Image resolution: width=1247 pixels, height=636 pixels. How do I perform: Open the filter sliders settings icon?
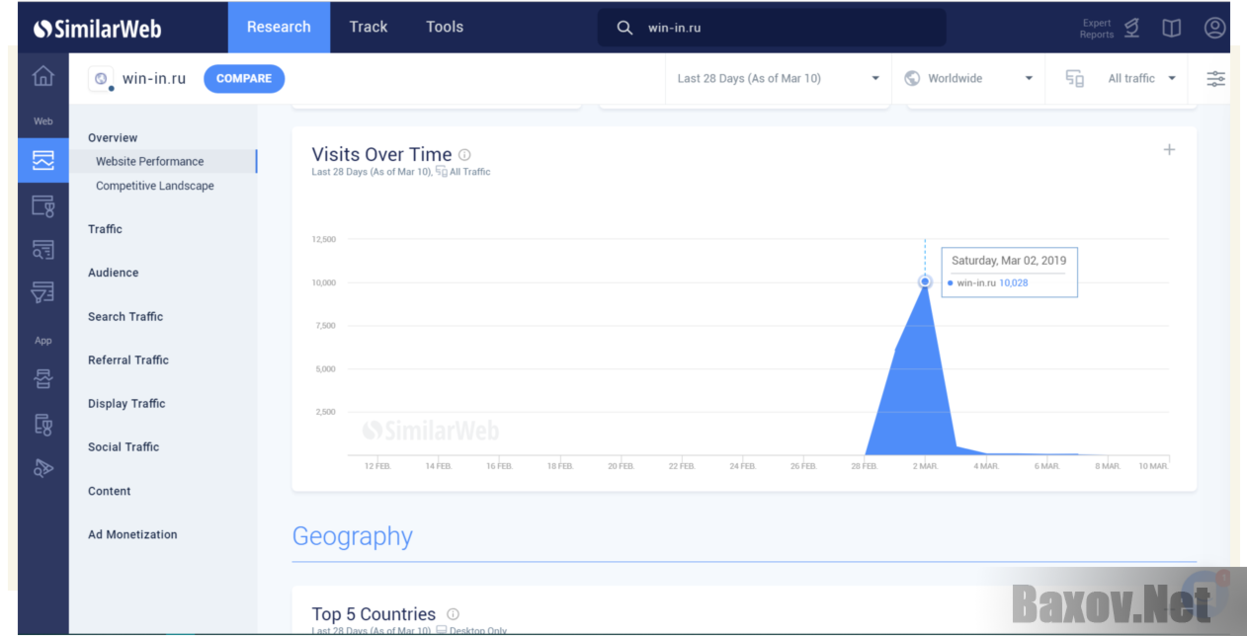(x=1216, y=78)
